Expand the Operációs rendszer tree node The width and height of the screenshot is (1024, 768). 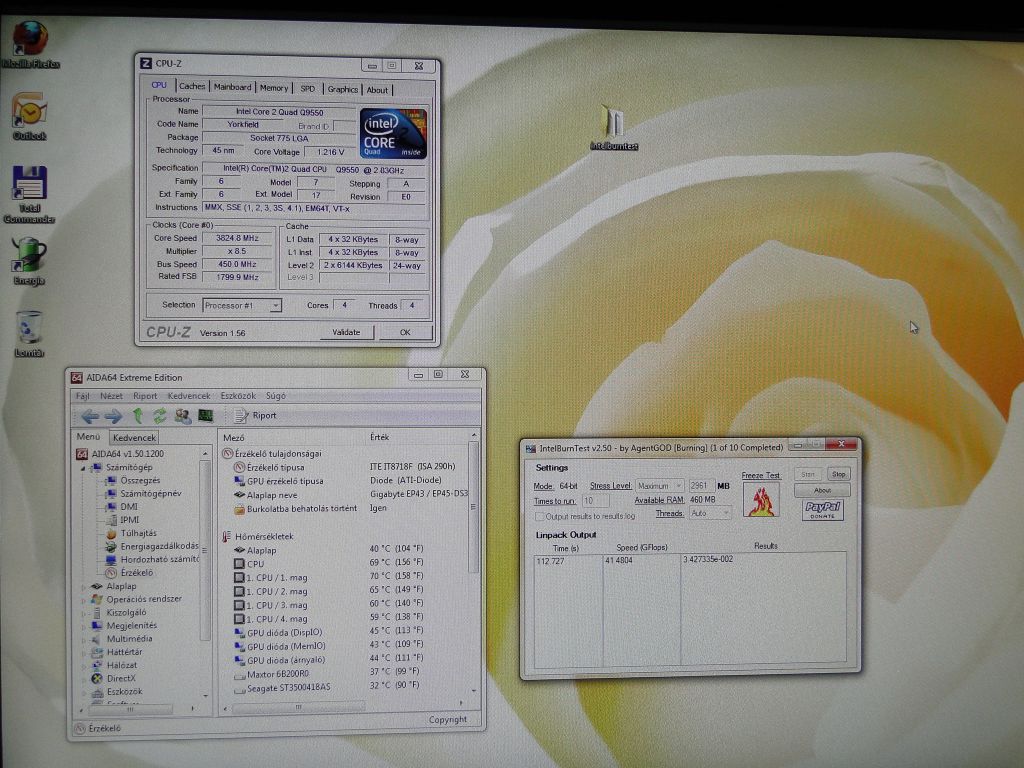pos(83,600)
